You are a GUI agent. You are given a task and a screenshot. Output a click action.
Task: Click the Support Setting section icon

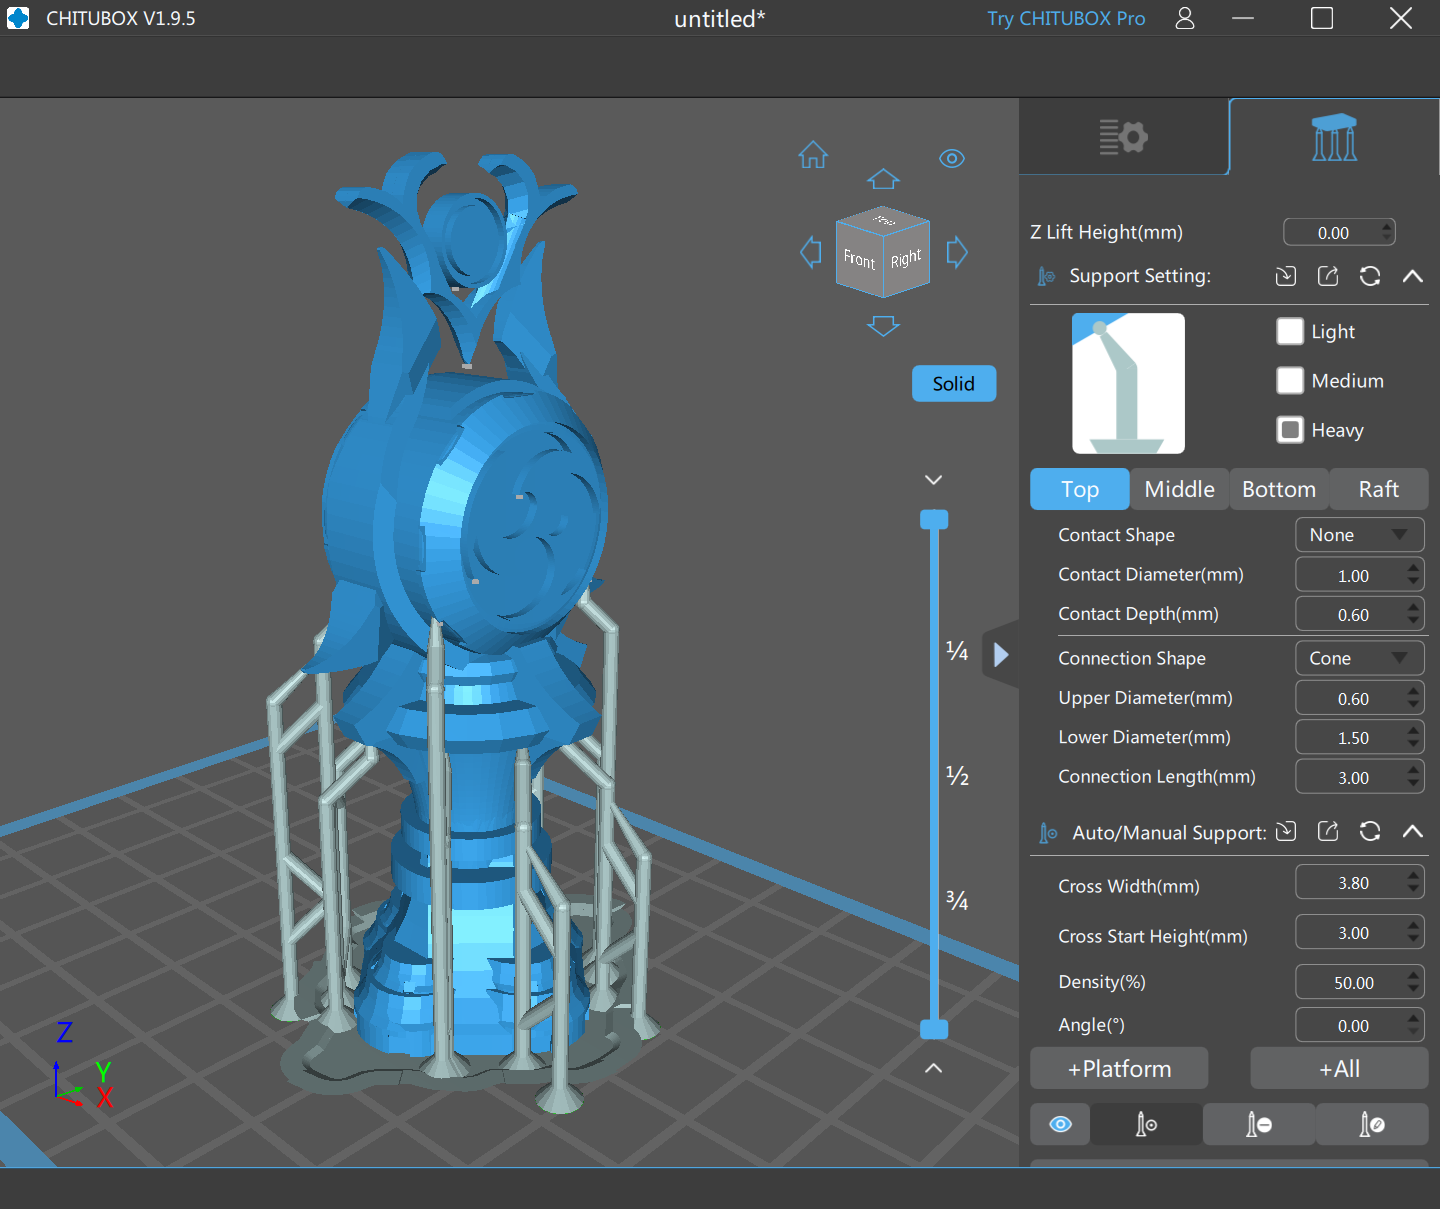tap(1046, 276)
